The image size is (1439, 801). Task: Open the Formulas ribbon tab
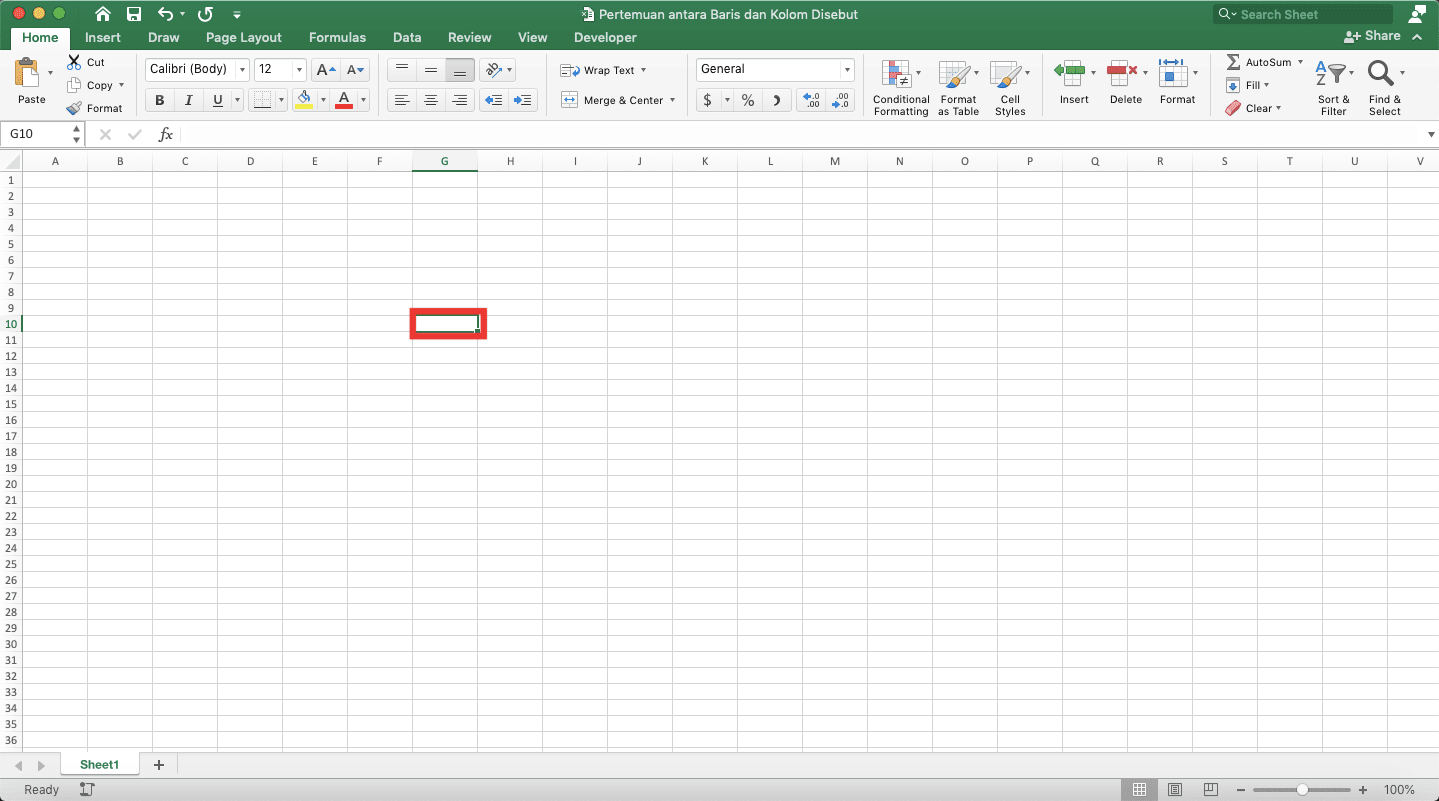[337, 37]
